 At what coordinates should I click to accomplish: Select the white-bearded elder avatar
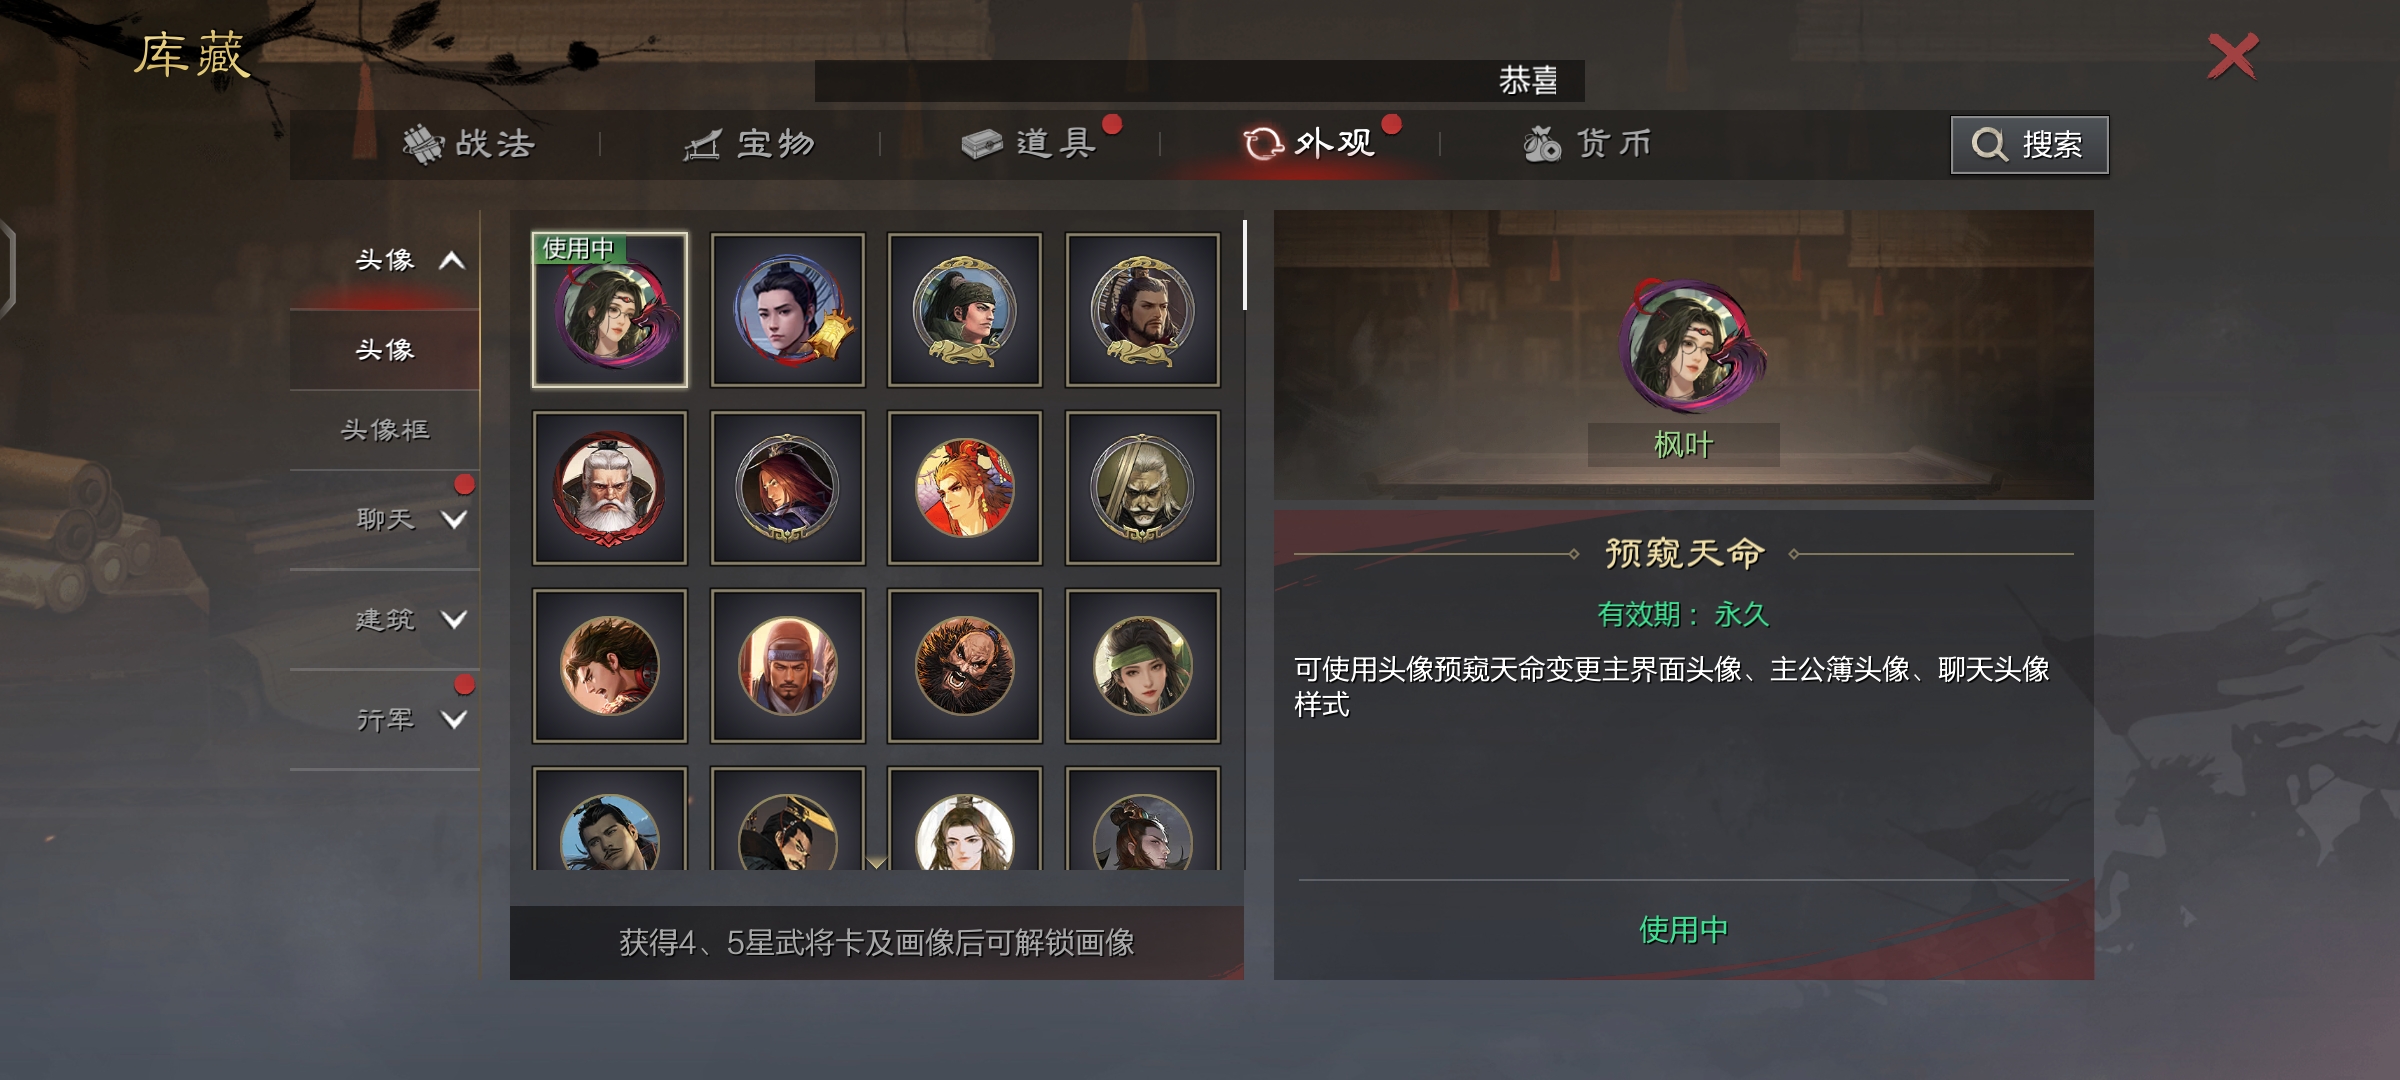click(x=609, y=488)
